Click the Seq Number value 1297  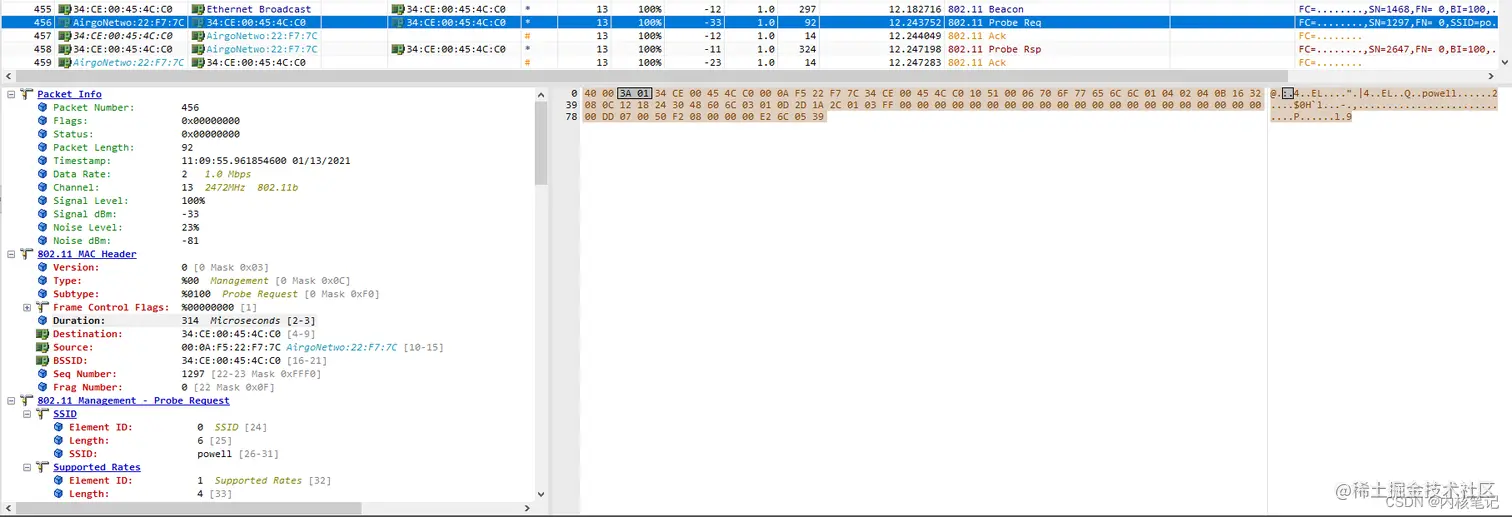(x=193, y=374)
